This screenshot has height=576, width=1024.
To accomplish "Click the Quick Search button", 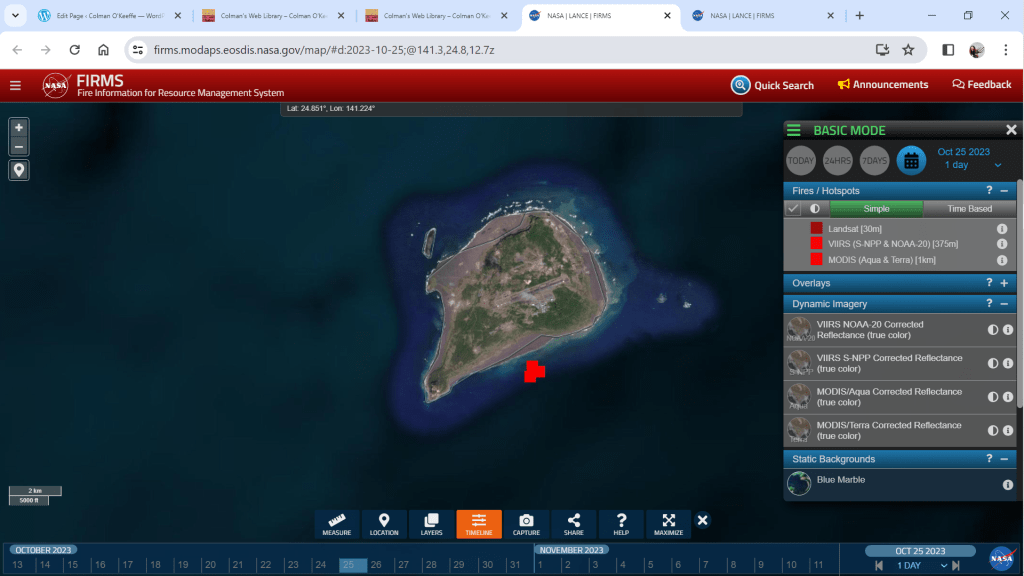I will coord(772,85).
